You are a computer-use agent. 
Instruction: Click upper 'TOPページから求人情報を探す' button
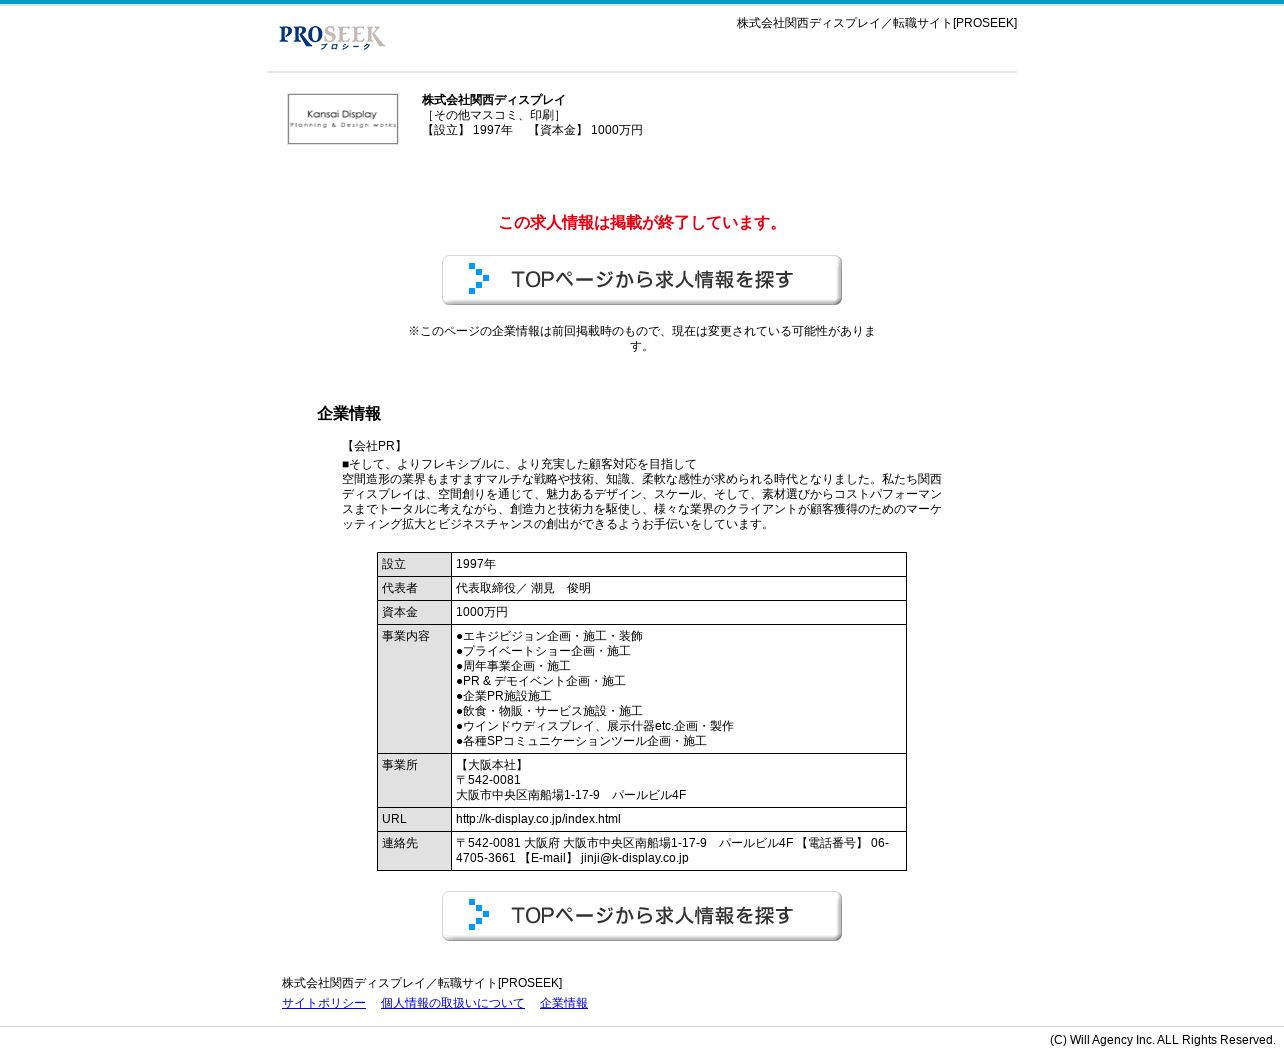tap(642, 280)
